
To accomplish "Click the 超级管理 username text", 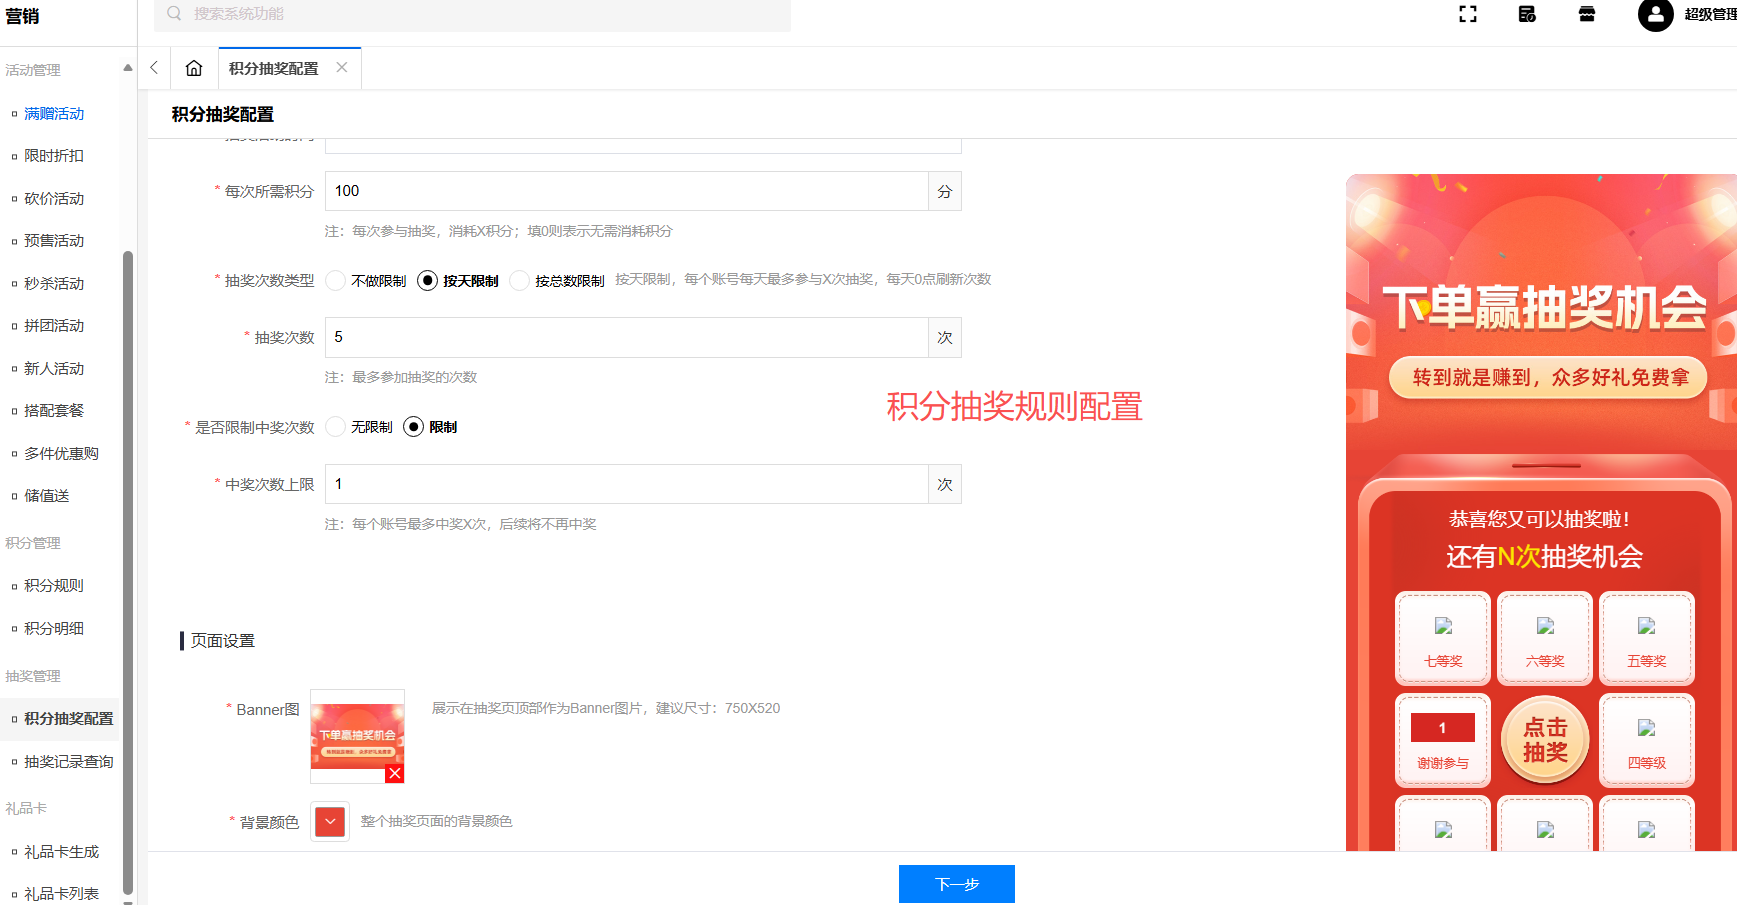I will pos(1710,14).
